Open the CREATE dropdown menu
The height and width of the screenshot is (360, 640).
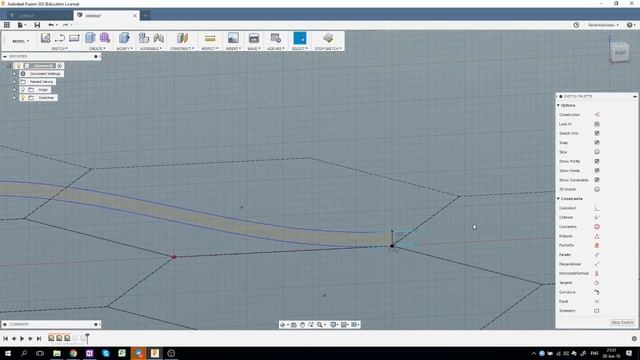(97, 49)
